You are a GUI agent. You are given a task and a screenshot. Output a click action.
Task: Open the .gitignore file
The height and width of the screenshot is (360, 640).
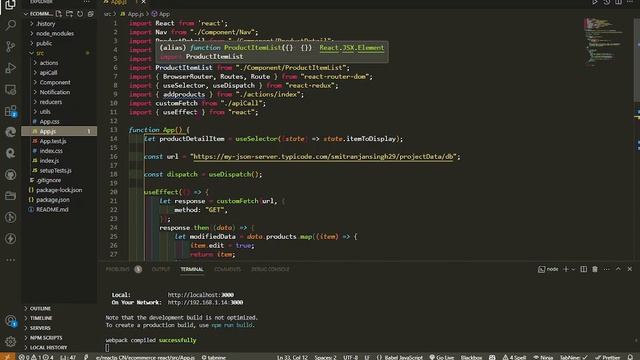pos(49,180)
